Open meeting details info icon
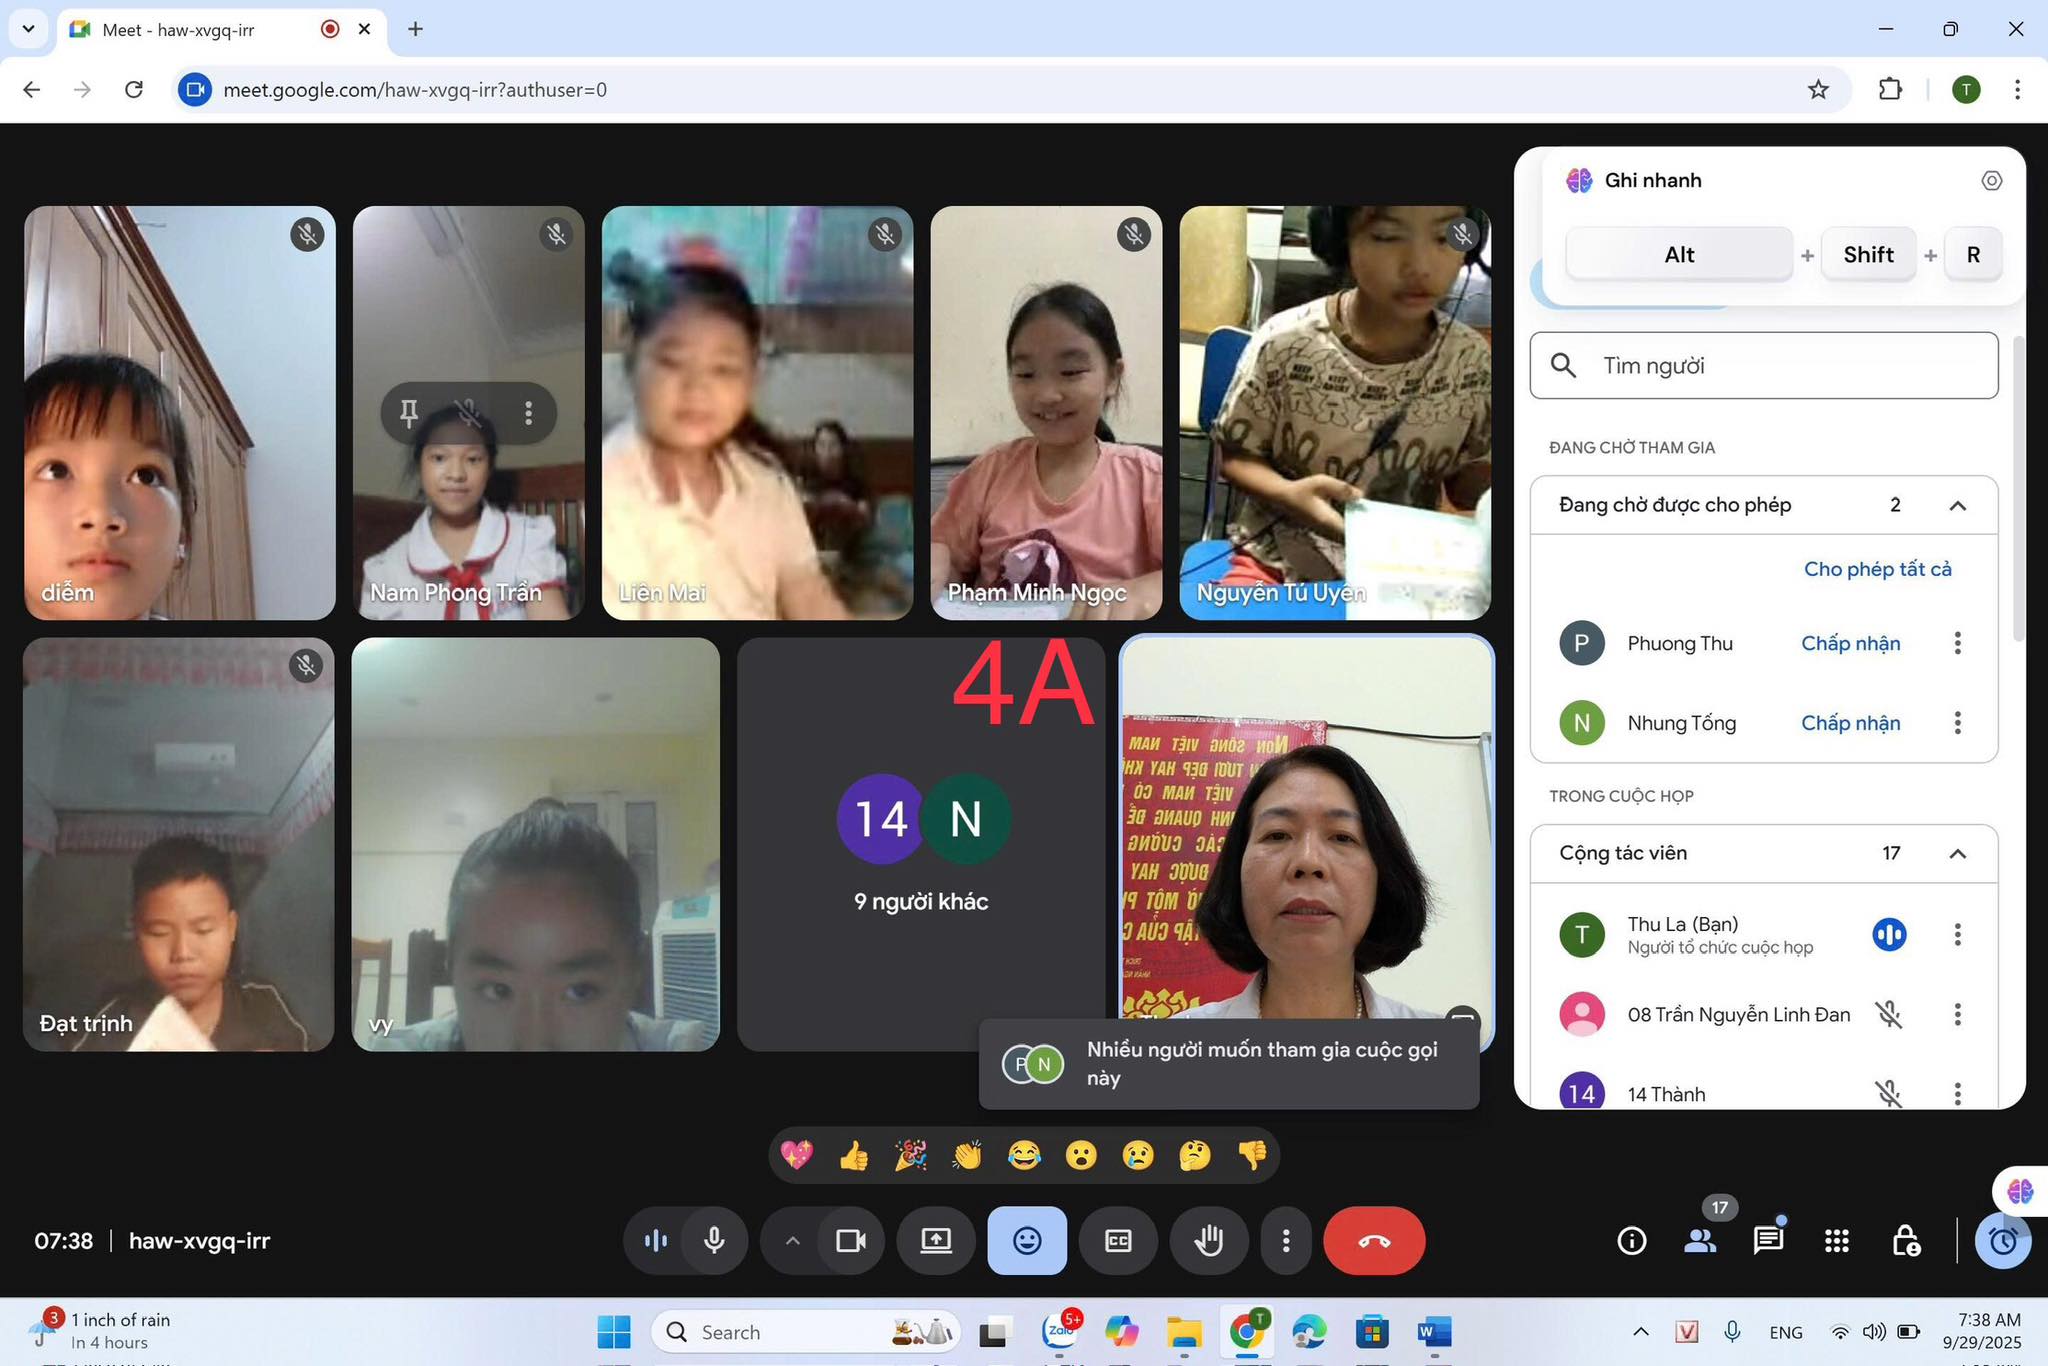 pyautogui.click(x=1631, y=1241)
